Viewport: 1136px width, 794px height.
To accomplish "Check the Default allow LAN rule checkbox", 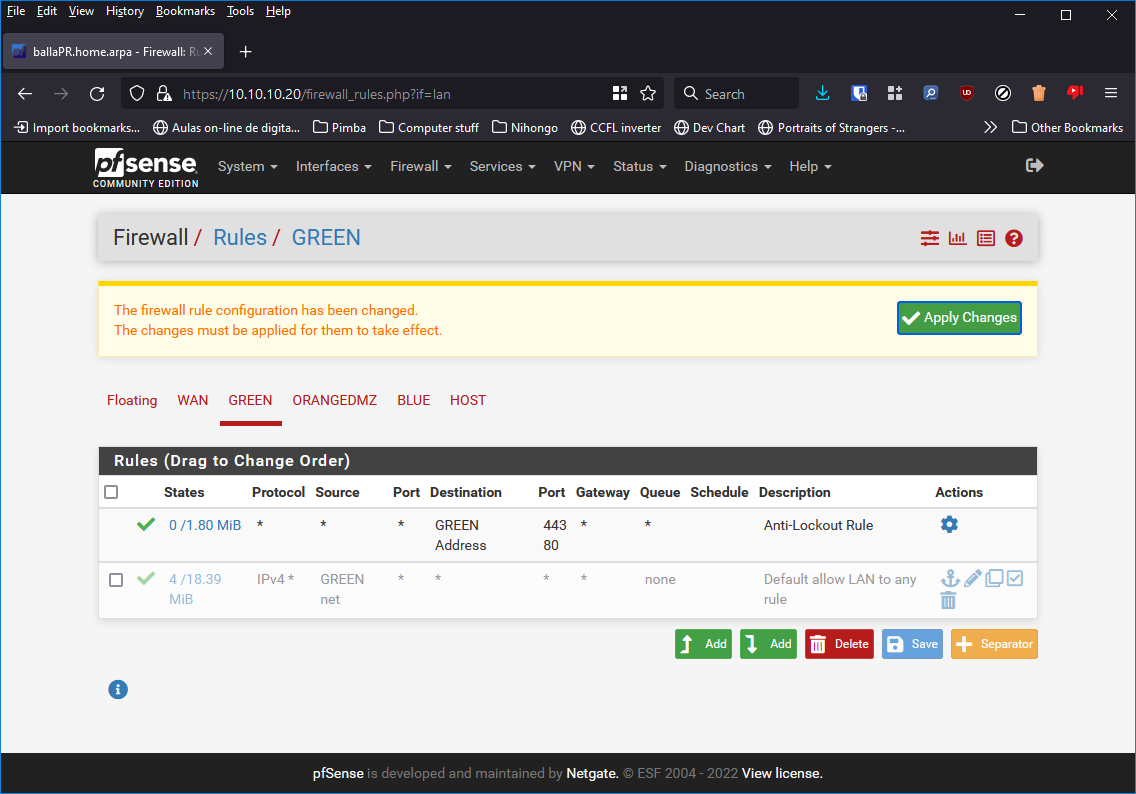I will click(116, 580).
